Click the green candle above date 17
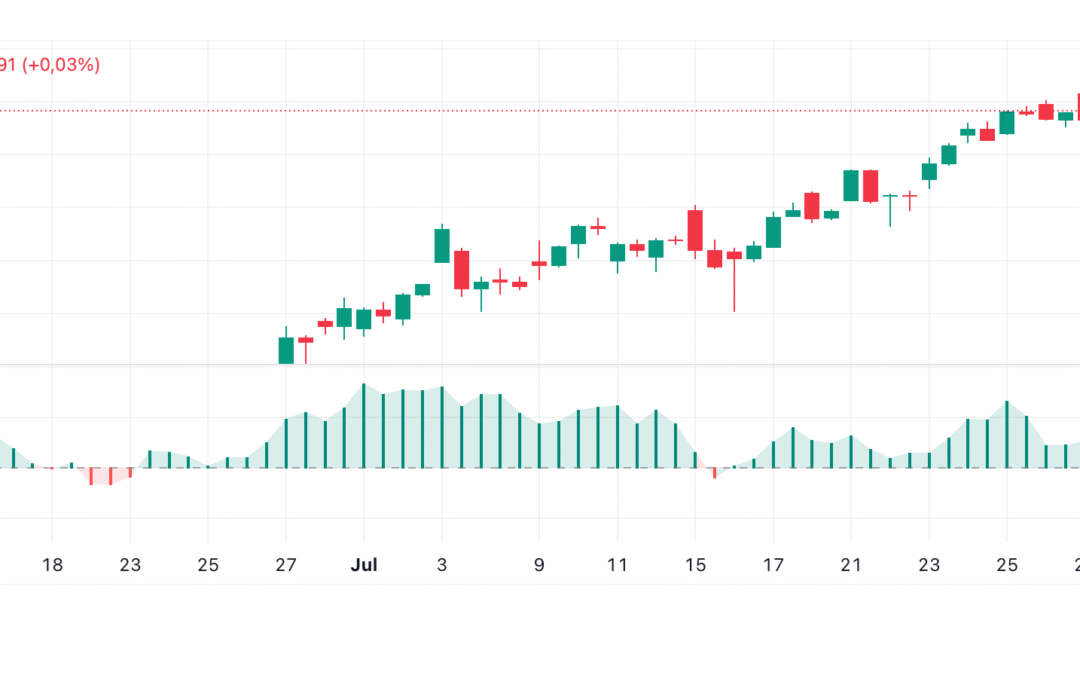Image resolution: width=1080 pixels, height=675 pixels. 773,232
